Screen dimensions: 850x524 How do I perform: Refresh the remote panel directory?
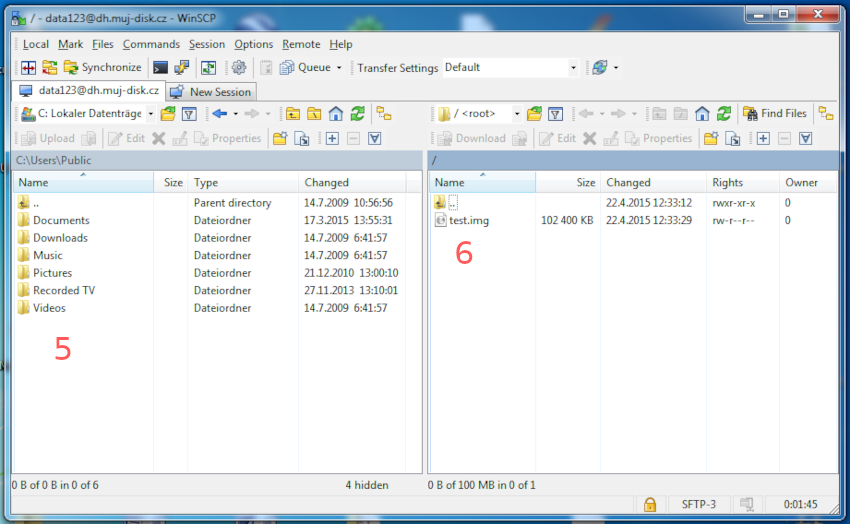[724, 114]
